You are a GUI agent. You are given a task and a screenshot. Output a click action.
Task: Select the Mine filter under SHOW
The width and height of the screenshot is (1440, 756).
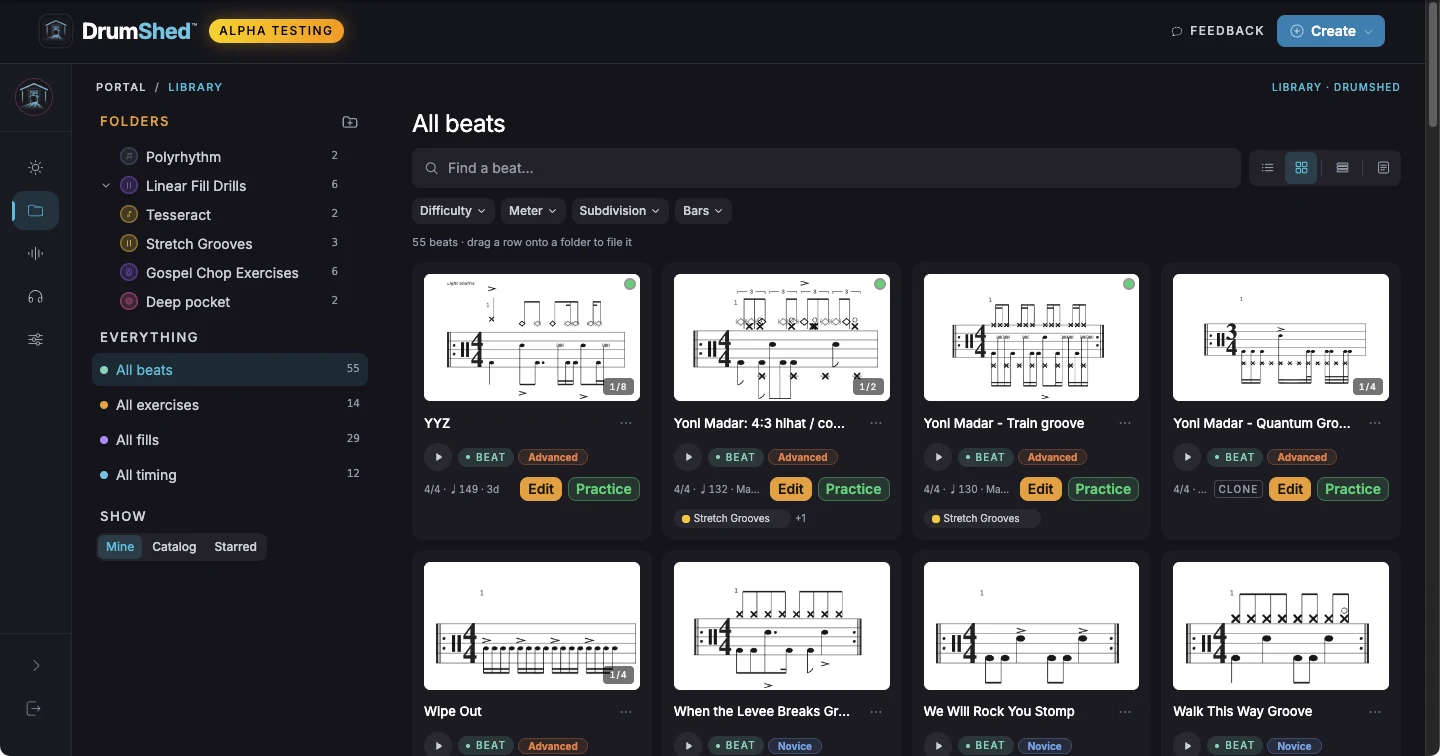[120, 547]
